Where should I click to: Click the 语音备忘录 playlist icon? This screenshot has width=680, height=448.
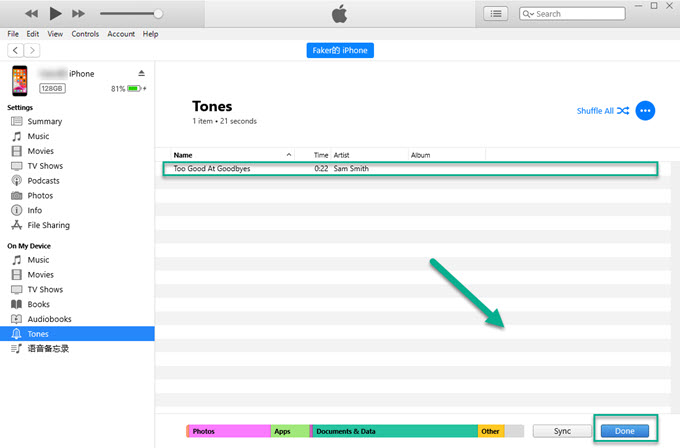(x=16, y=349)
